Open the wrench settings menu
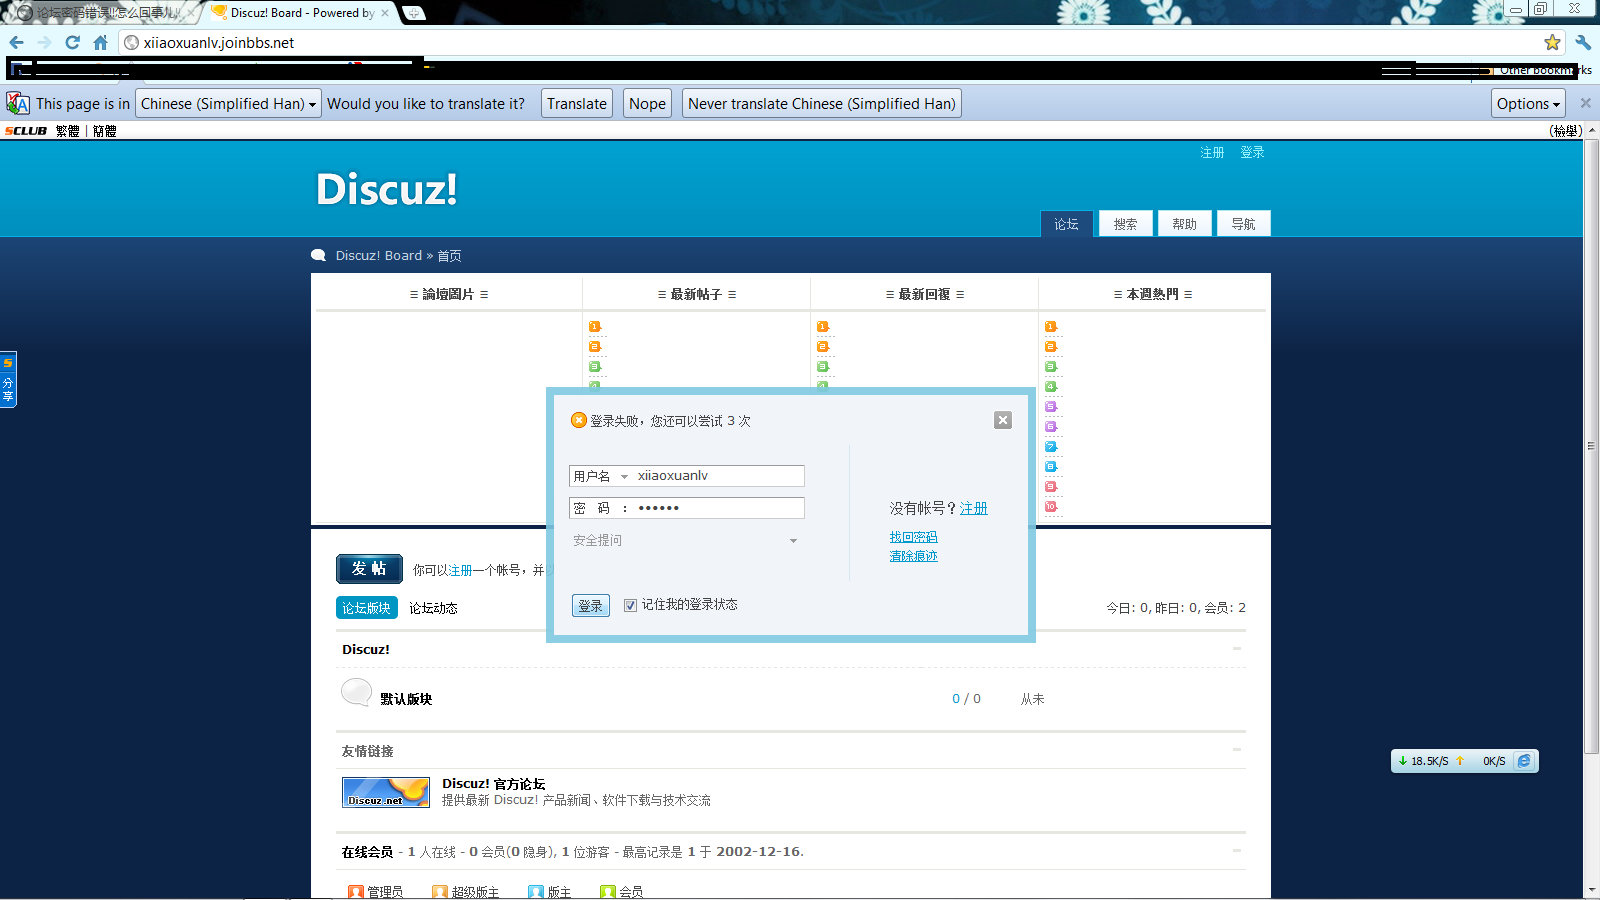Image resolution: width=1600 pixels, height=900 pixels. (x=1583, y=42)
